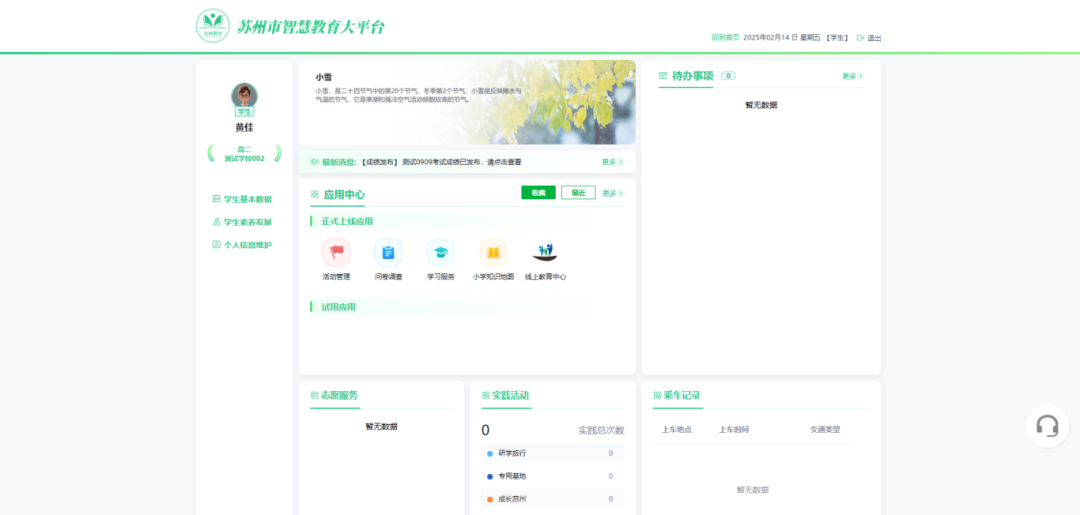
Task: Click the 苏州市智慧教育大平台 logo
Action: 213,26
